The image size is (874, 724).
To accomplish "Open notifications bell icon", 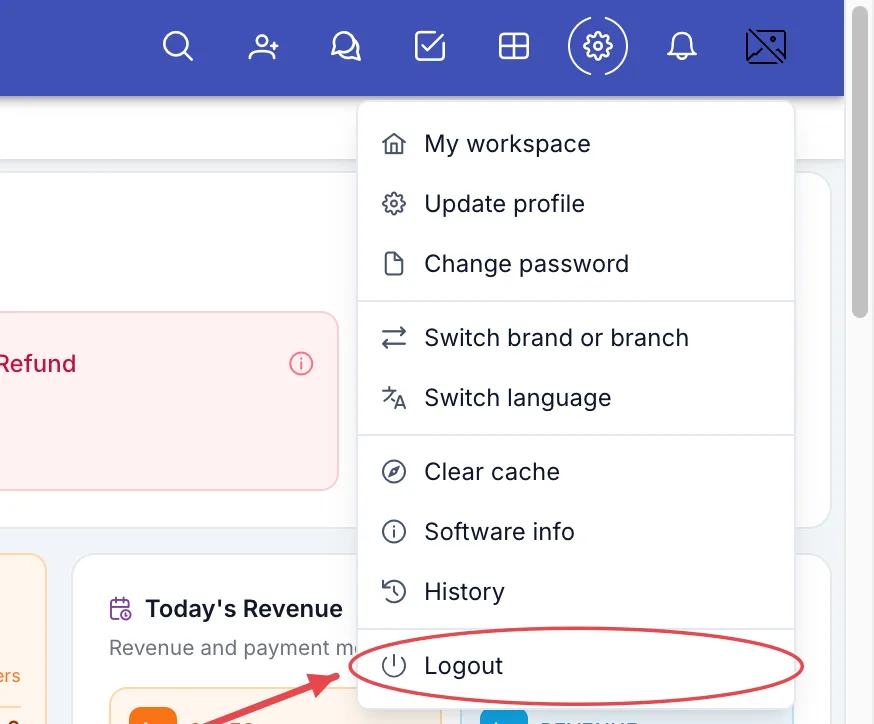I will pyautogui.click(x=682, y=46).
